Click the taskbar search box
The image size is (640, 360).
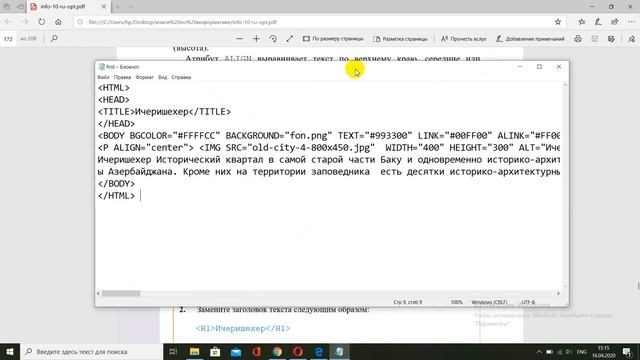coord(91,351)
